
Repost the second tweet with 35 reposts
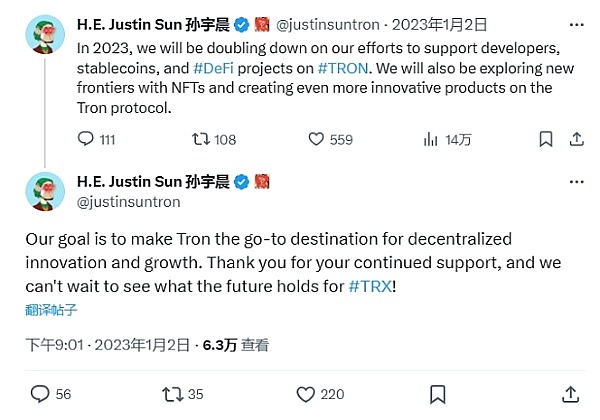171,393
